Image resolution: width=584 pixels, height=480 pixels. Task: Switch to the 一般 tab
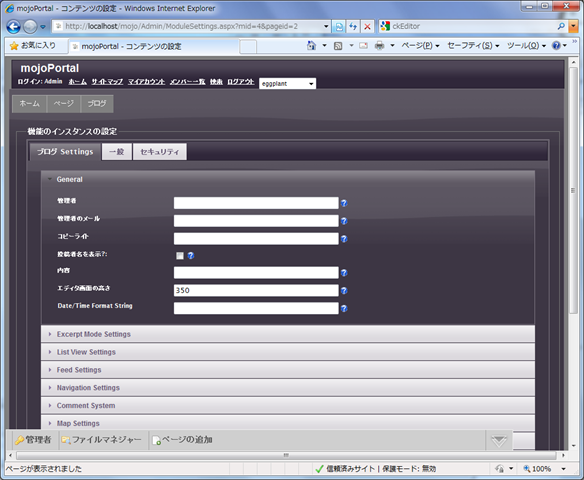117,152
